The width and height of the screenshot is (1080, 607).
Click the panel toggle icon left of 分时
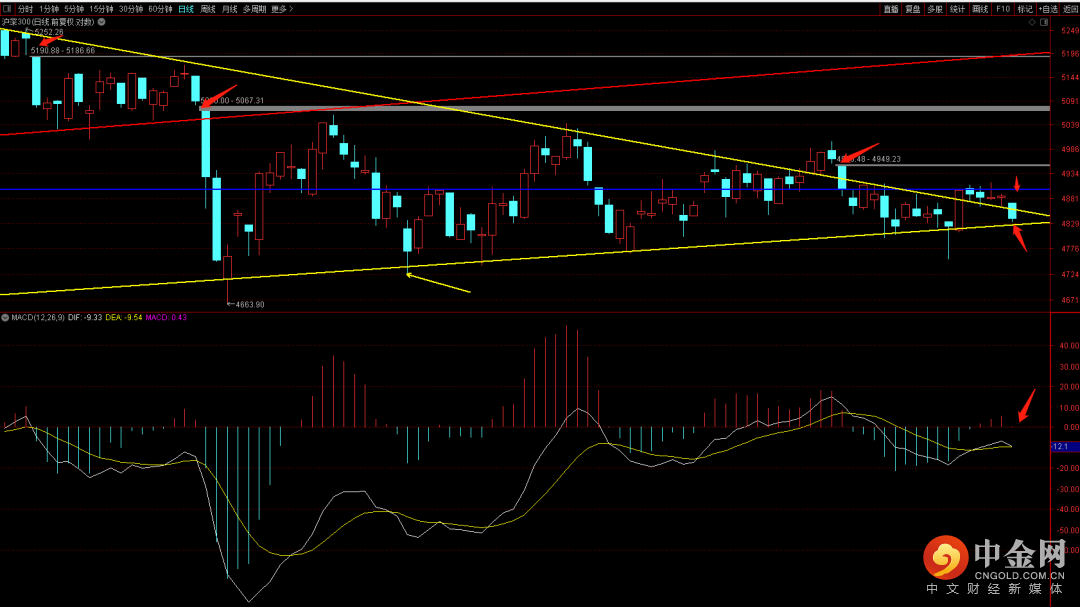click(7, 9)
